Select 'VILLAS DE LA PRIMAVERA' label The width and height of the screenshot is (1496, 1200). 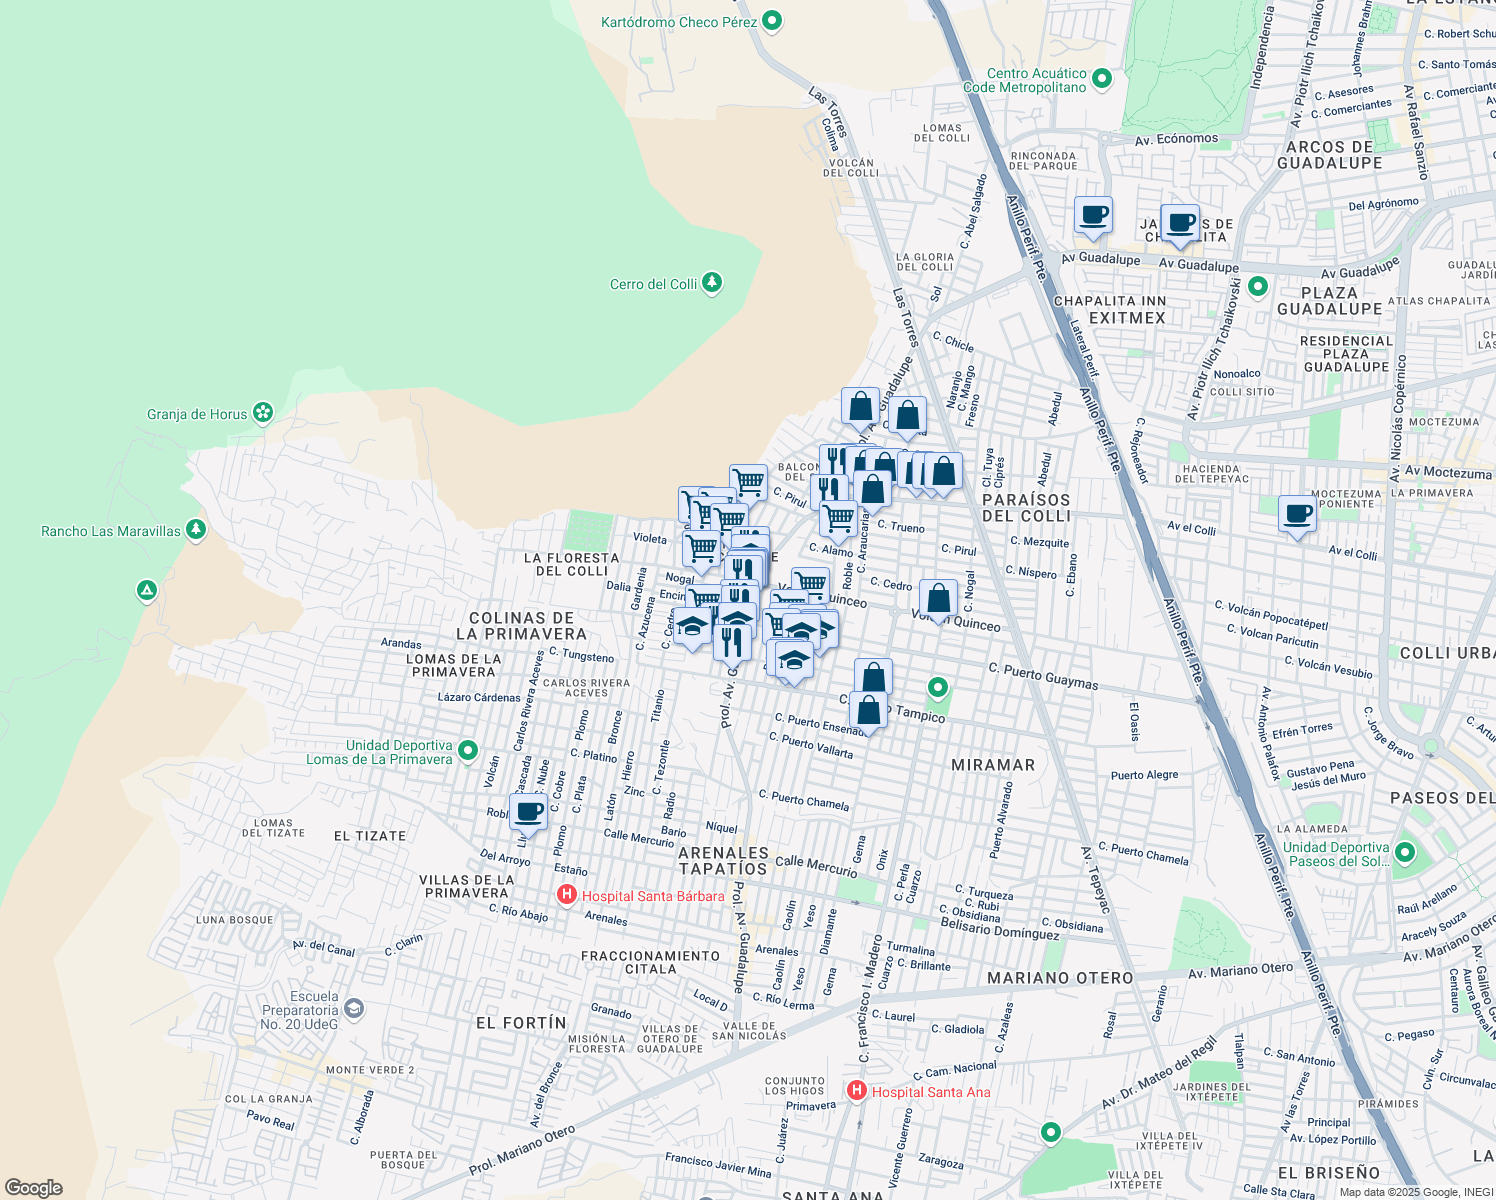click(x=466, y=887)
